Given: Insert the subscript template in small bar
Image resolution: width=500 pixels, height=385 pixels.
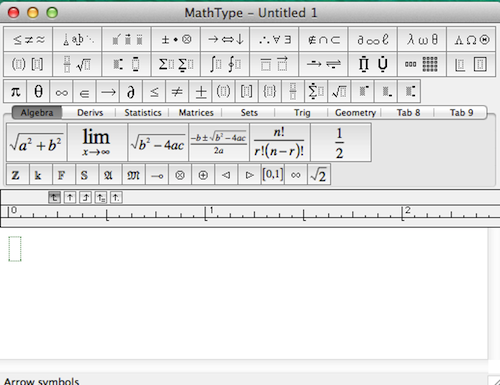Looking at the screenshot, I should (x=385, y=91).
